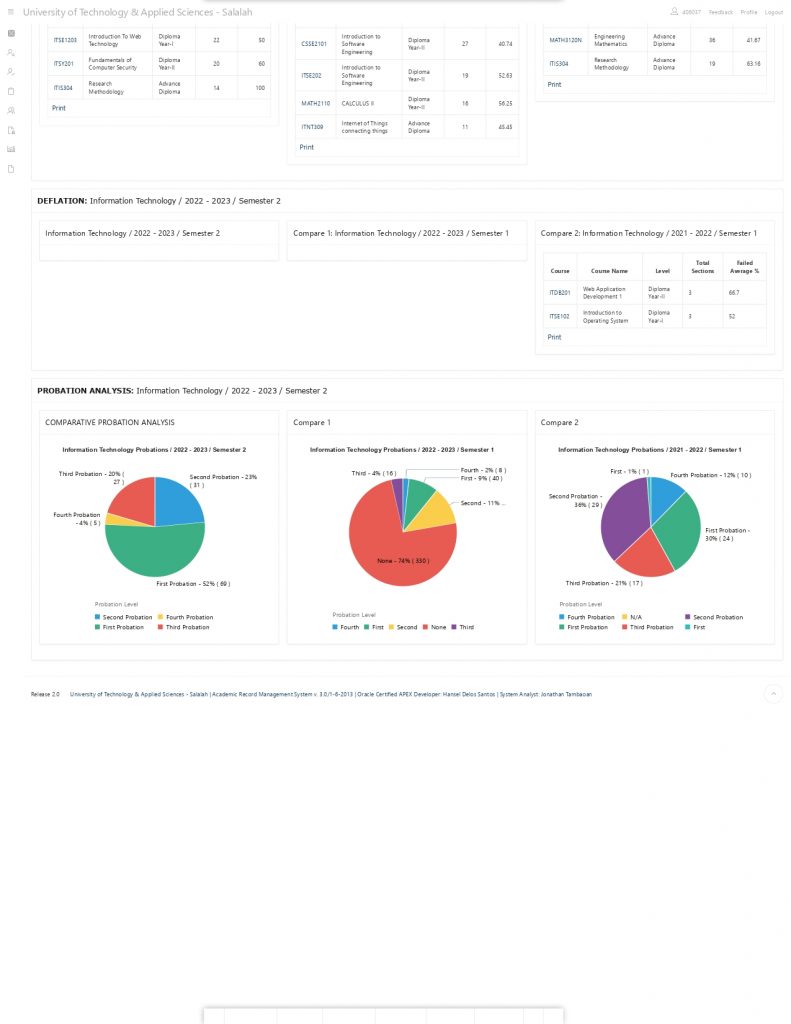Viewport: 791px width, 1024px height.
Task: Click the 66.7 failed average value
Action: (734, 293)
